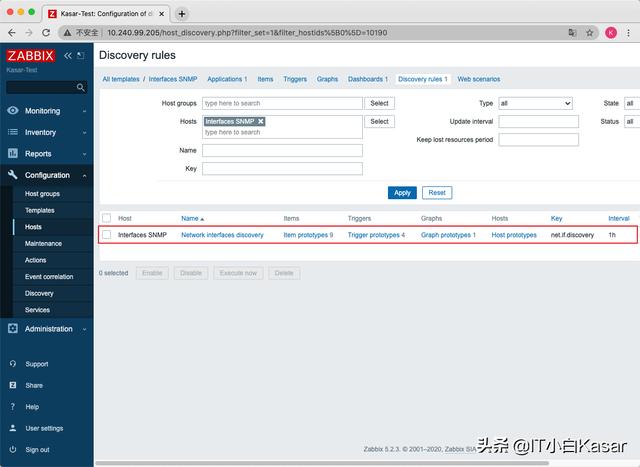
Task: Open the pink K profile avatar
Action: [x=611, y=33]
